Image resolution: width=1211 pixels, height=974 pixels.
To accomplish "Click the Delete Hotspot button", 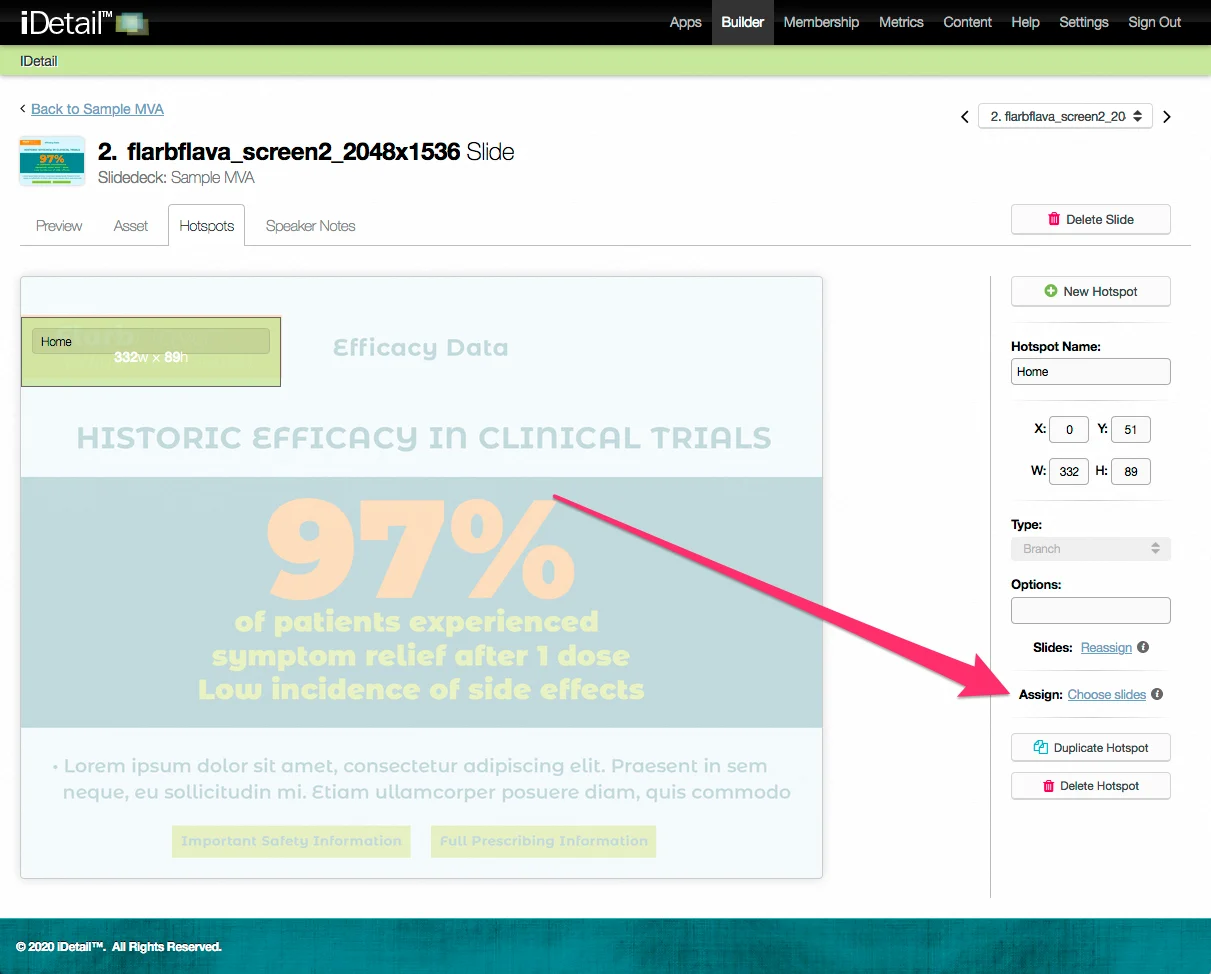I will point(1091,786).
